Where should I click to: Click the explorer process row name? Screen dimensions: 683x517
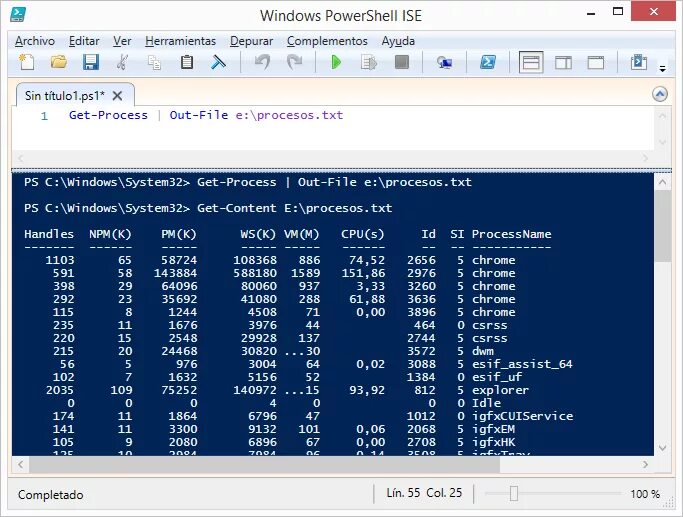coord(500,390)
